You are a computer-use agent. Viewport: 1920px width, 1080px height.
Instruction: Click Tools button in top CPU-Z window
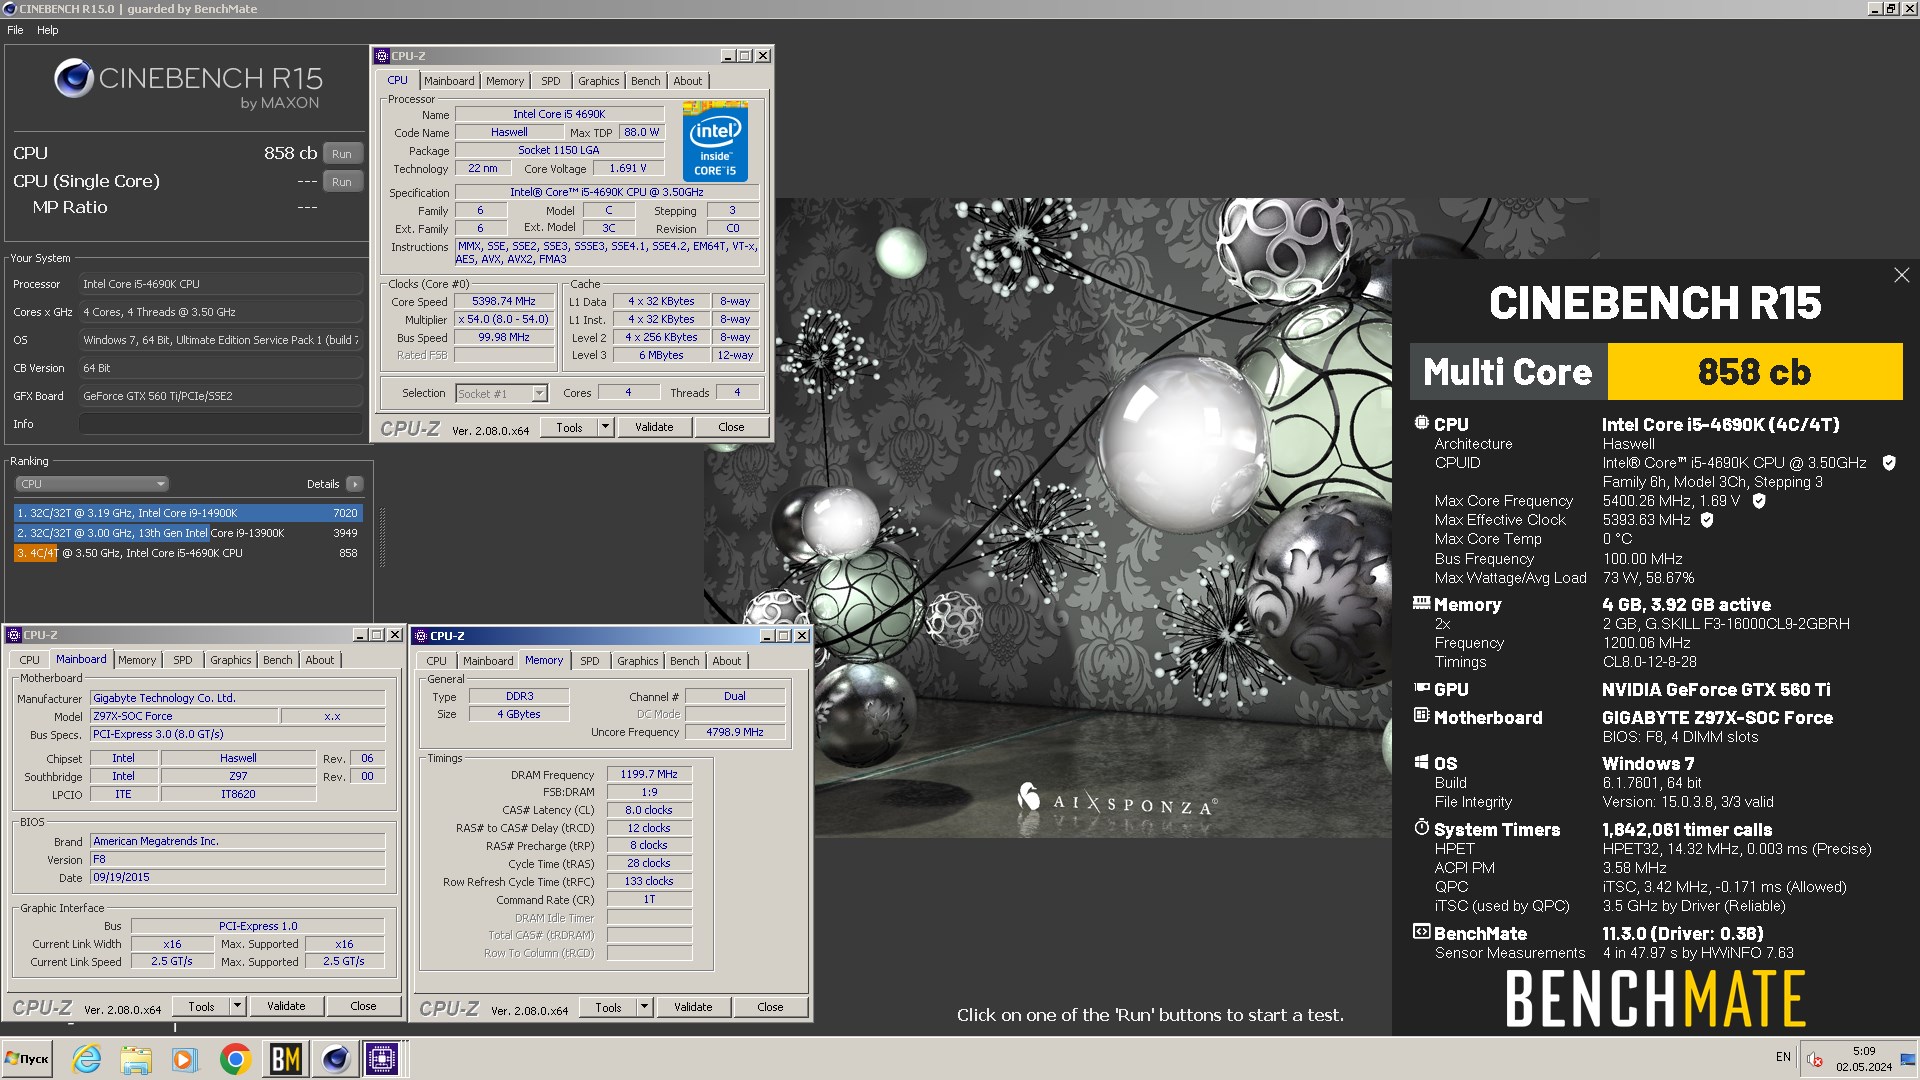tap(569, 427)
